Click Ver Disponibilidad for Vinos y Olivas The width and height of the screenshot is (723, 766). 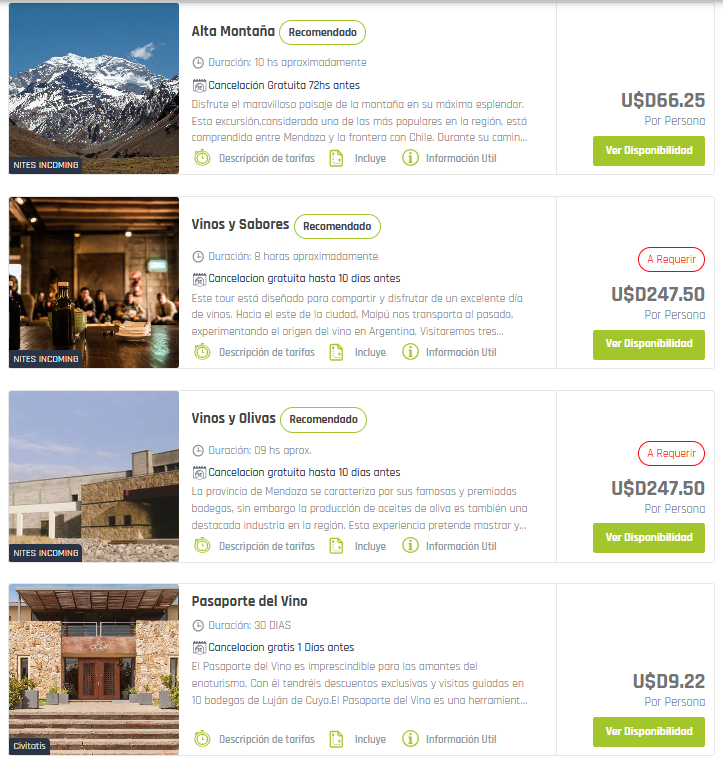[x=649, y=538]
